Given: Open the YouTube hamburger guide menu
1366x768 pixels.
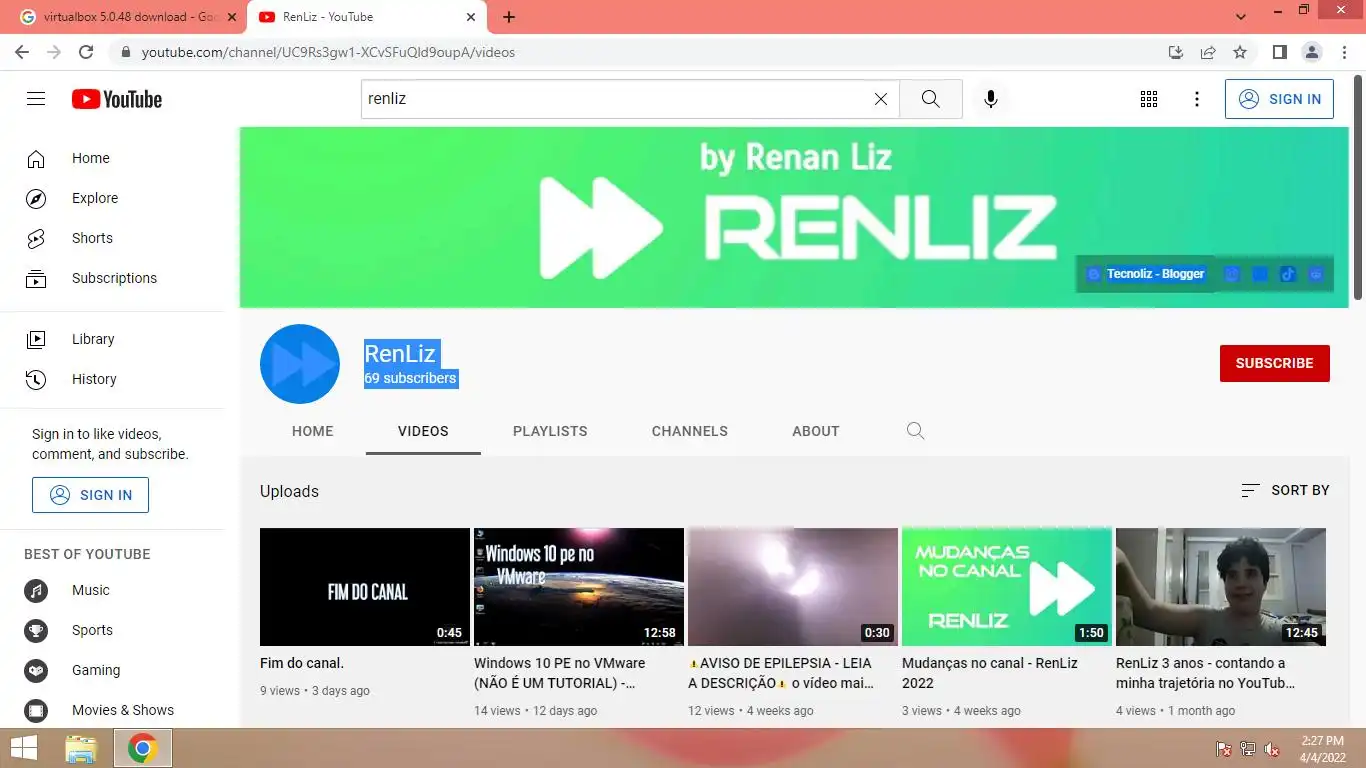Looking at the screenshot, I should pos(36,99).
